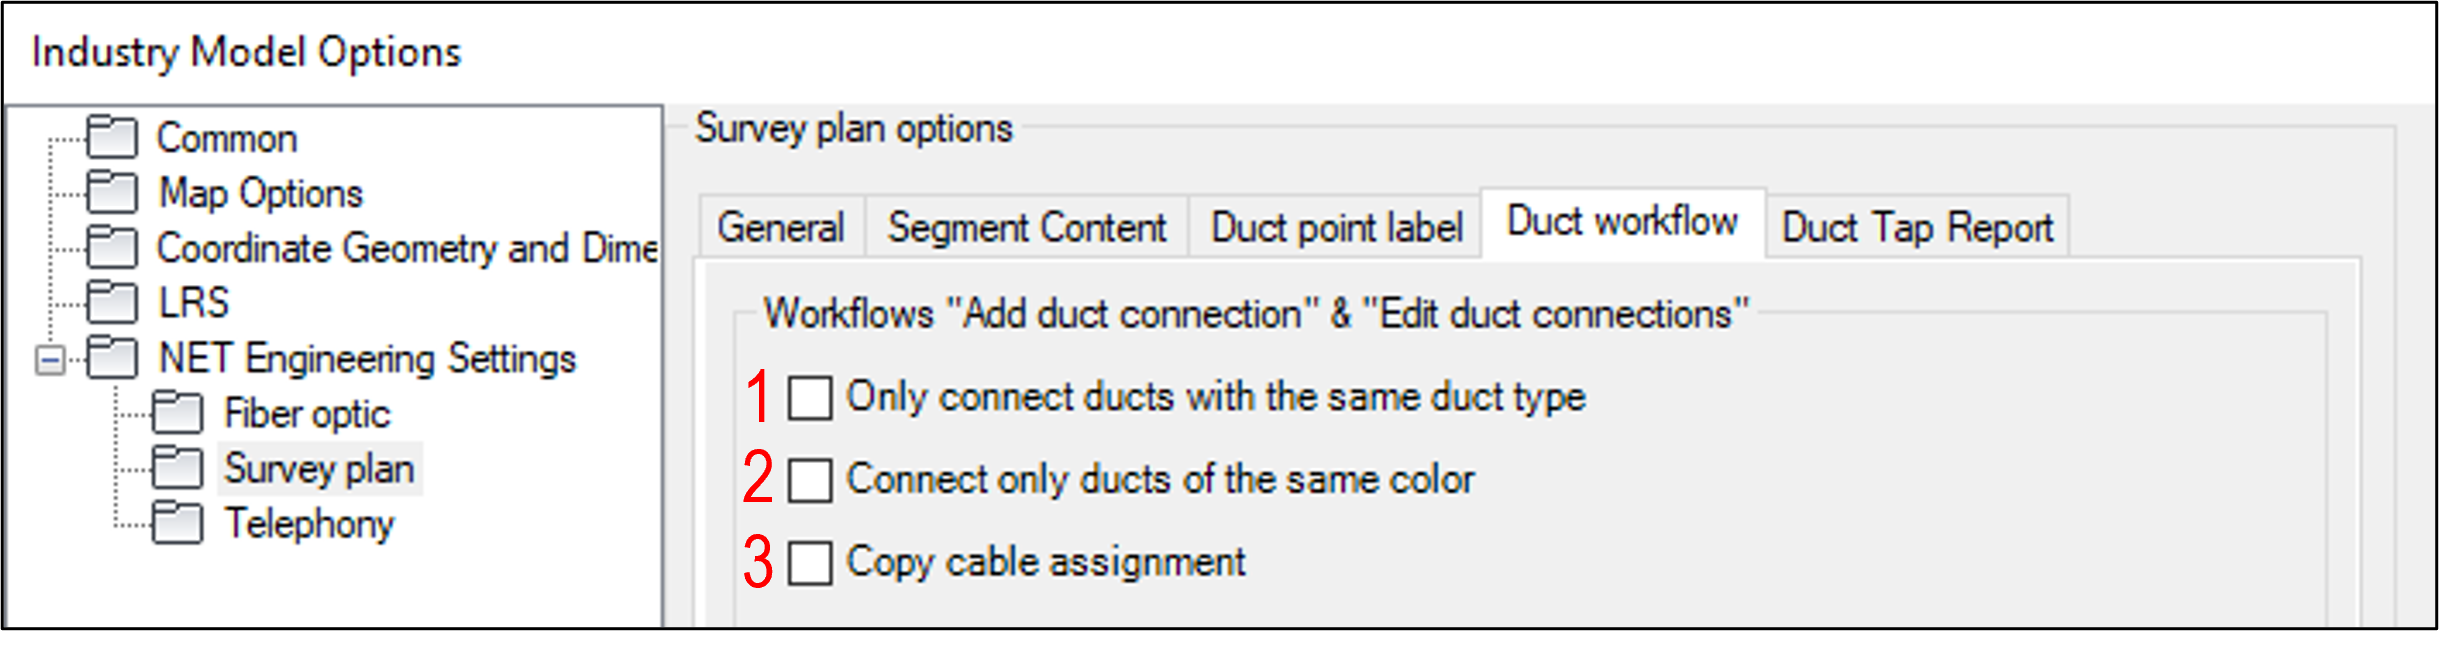The image size is (2439, 647).
Task: Switch to the General tab
Action: (781, 228)
